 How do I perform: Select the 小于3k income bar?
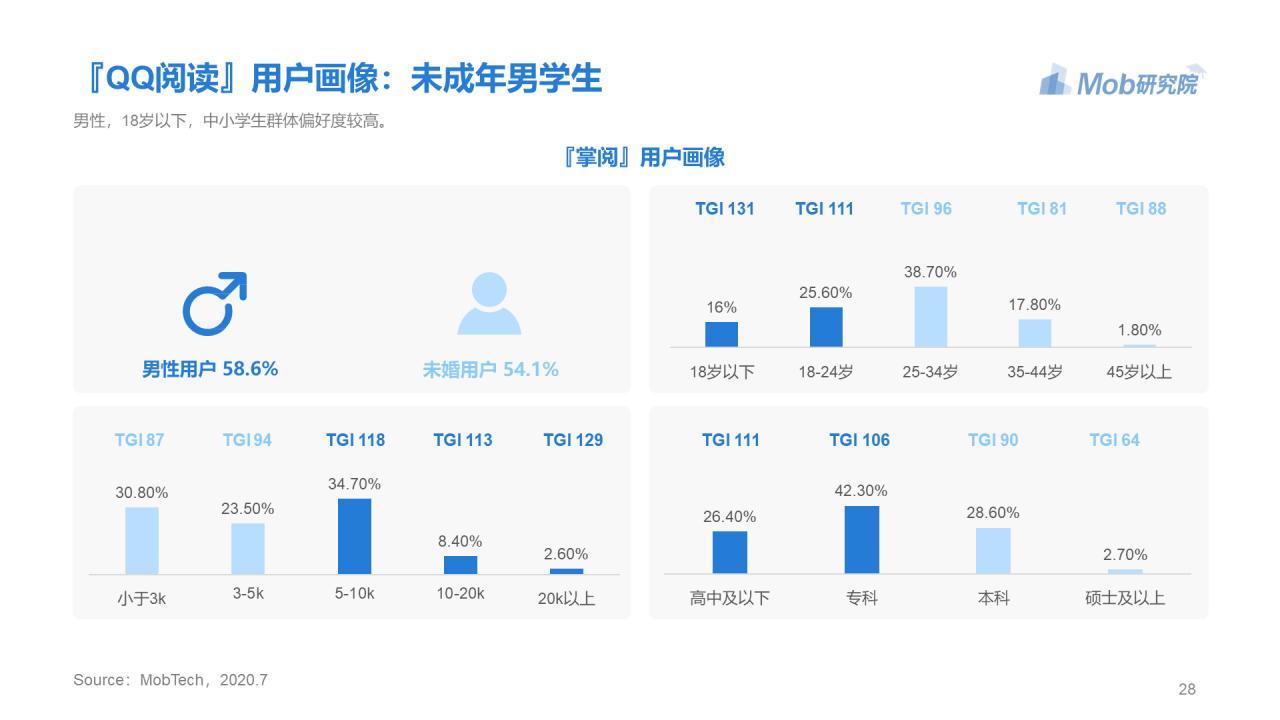142,540
